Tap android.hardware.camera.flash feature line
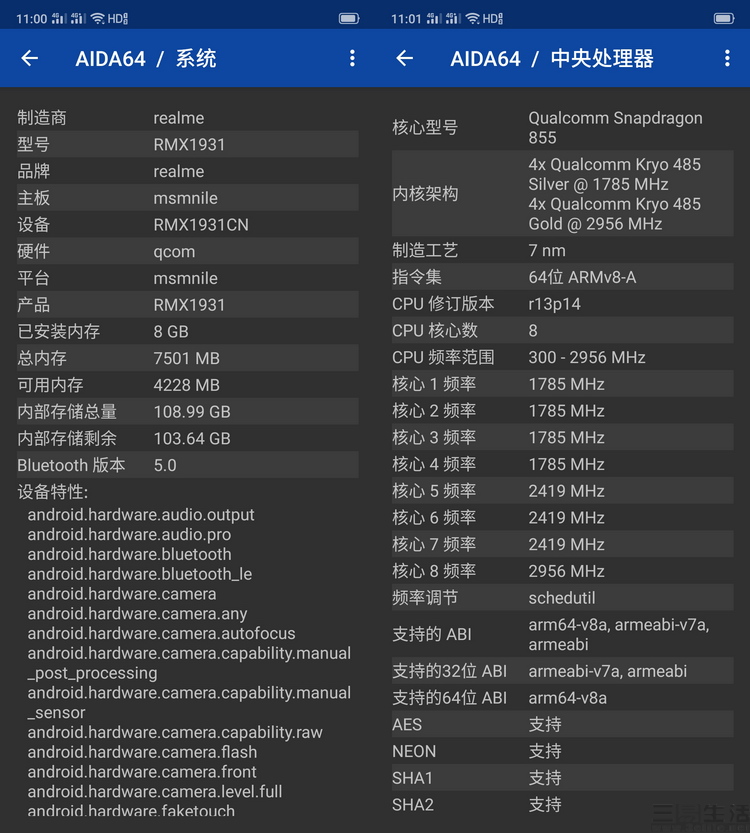Image resolution: width=750 pixels, height=833 pixels. coord(142,752)
